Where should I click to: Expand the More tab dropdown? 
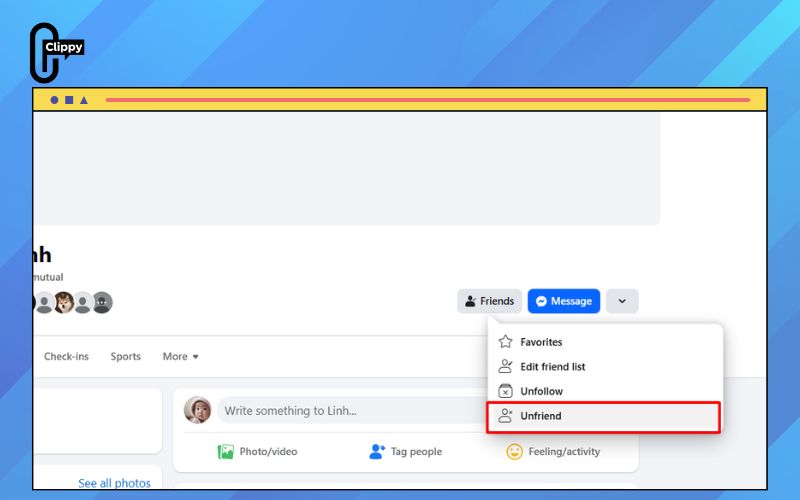181,356
